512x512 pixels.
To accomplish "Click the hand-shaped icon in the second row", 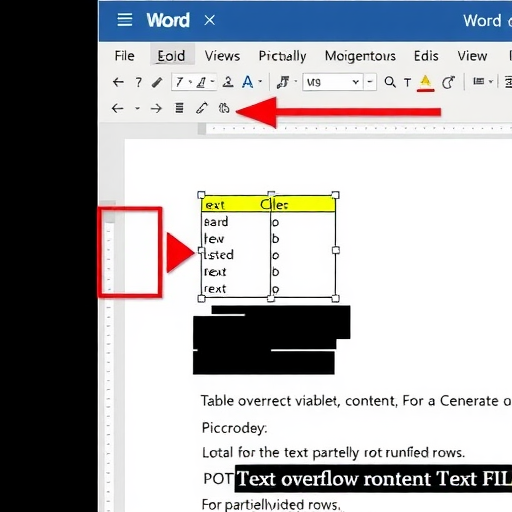I will (224, 108).
